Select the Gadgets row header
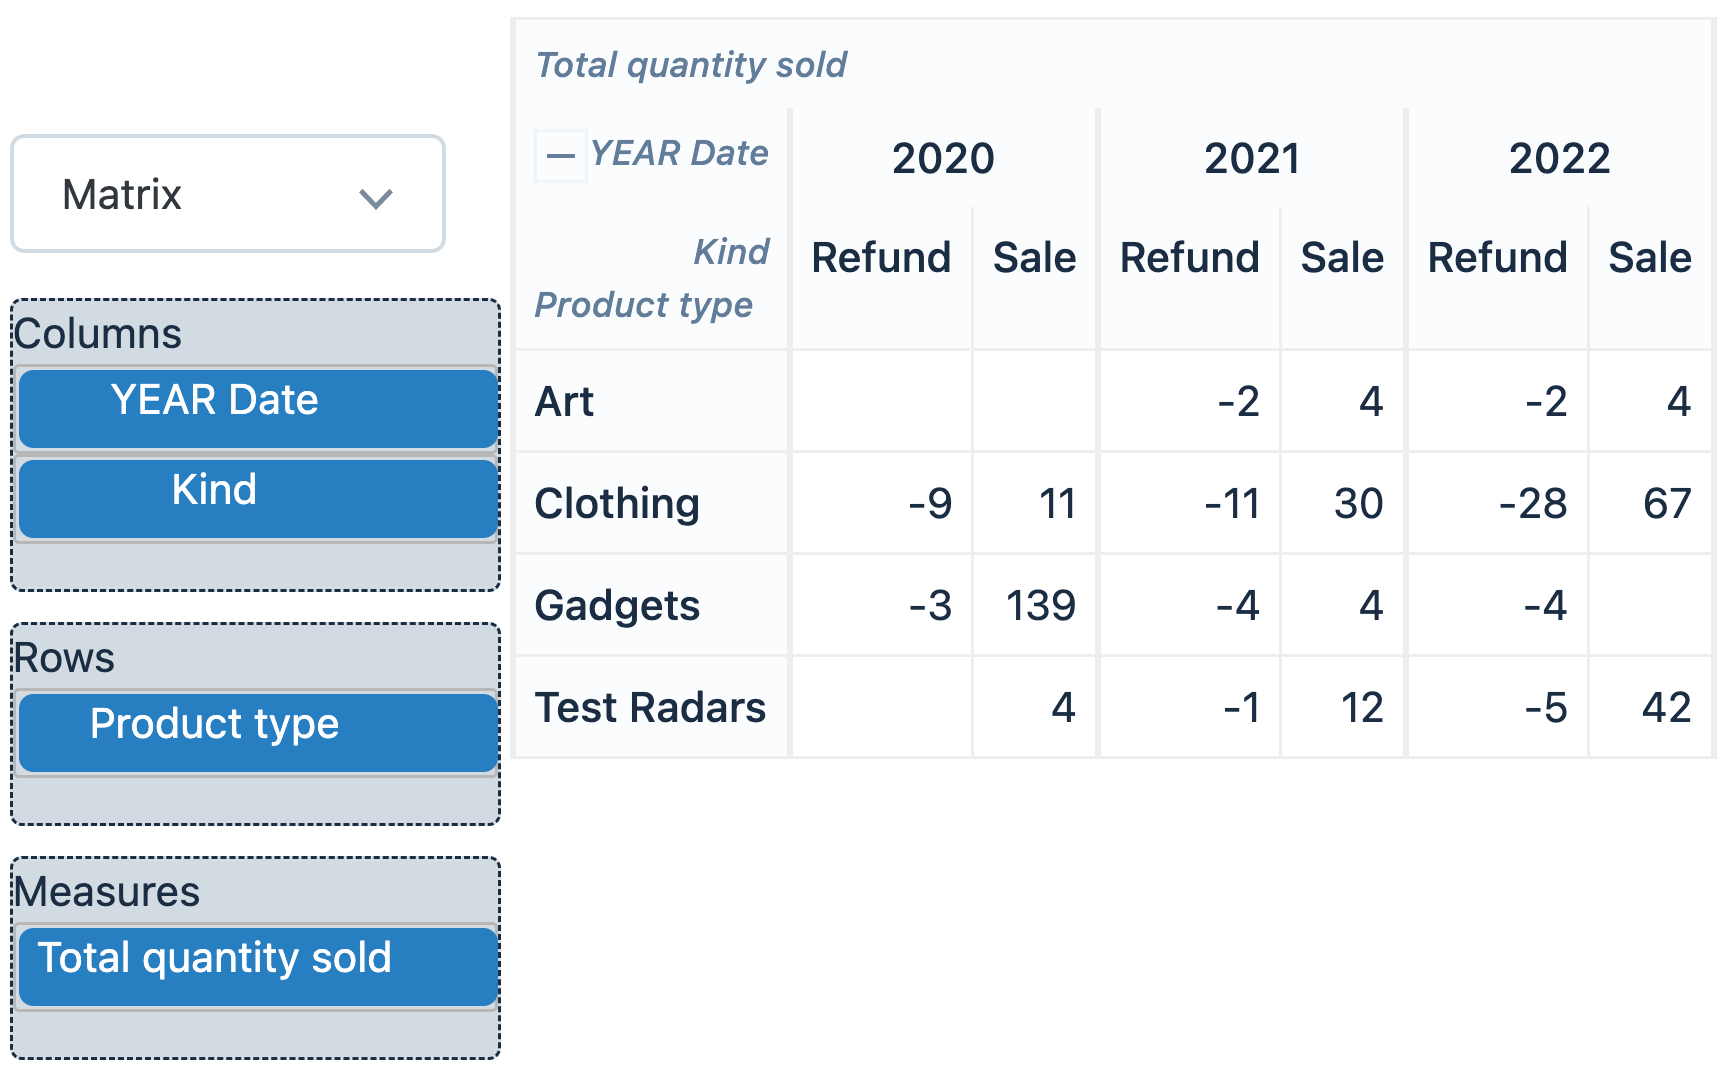The image size is (1734, 1070). (617, 606)
